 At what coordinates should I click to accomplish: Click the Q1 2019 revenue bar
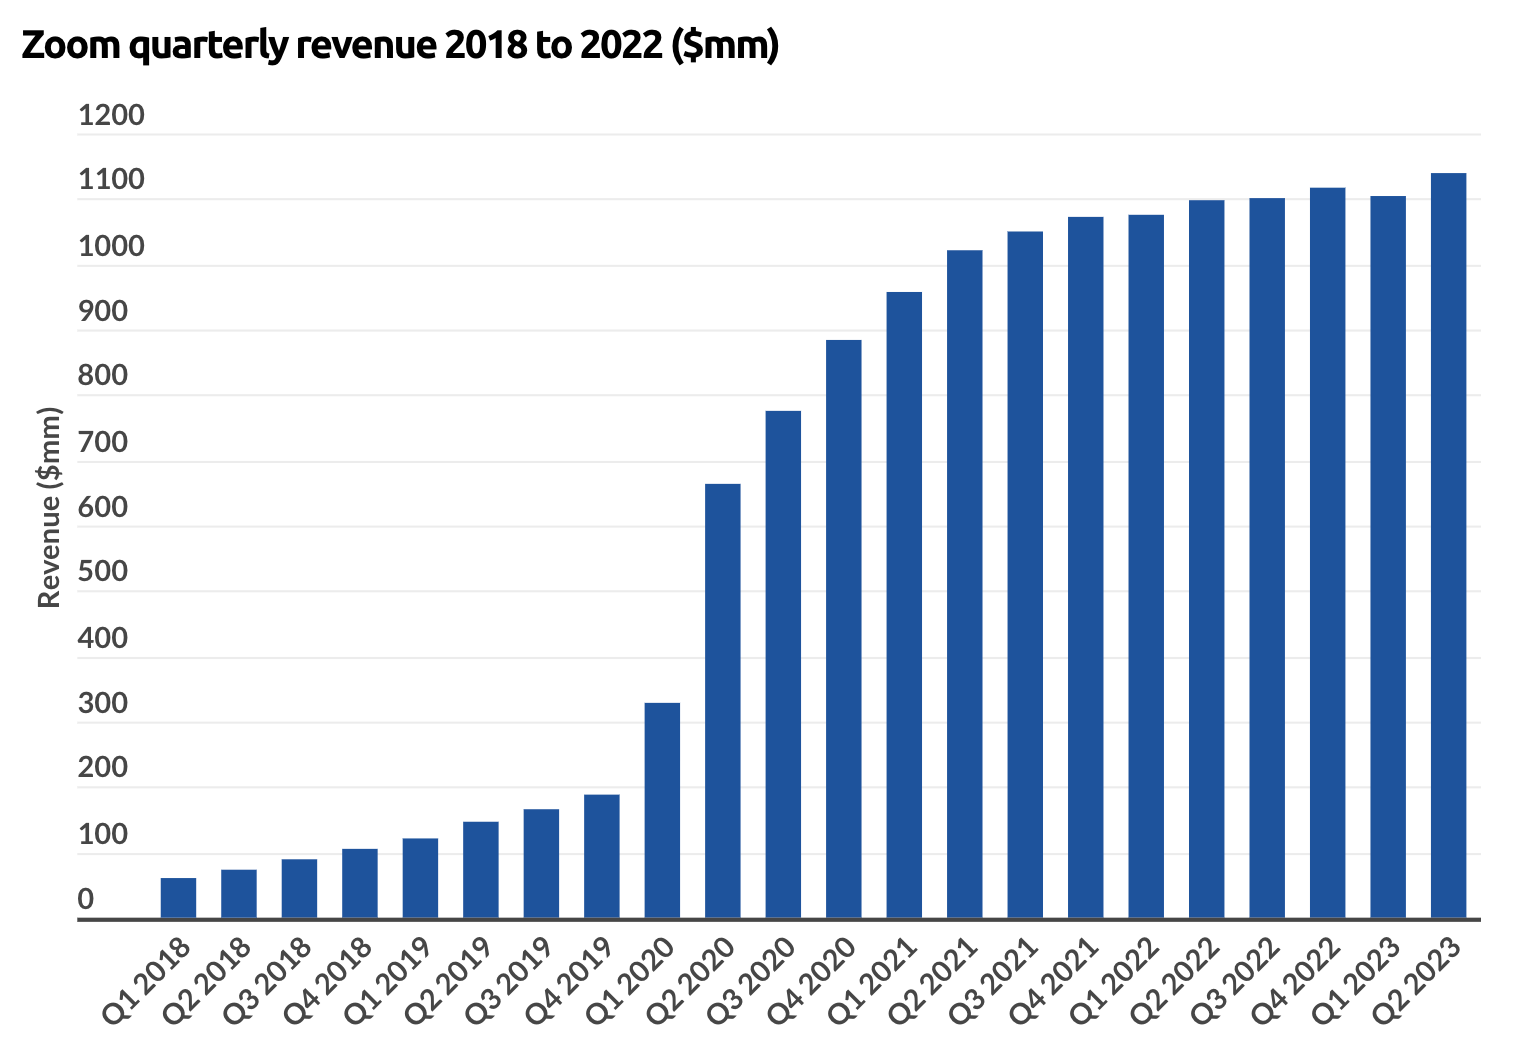(420, 878)
